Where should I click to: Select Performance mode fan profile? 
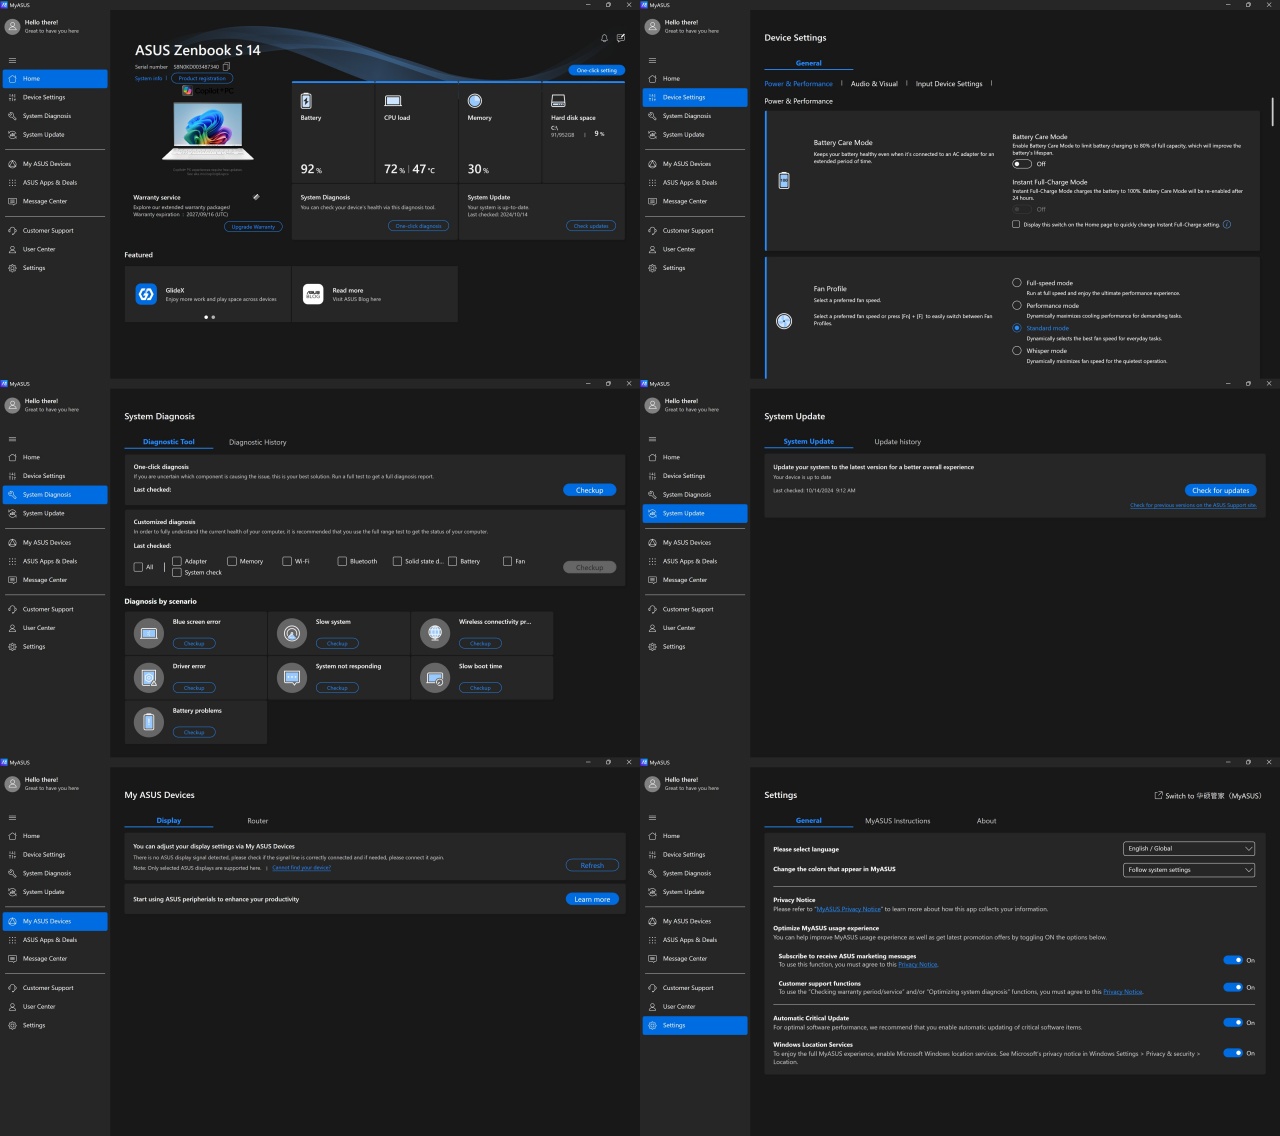click(x=1017, y=305)
